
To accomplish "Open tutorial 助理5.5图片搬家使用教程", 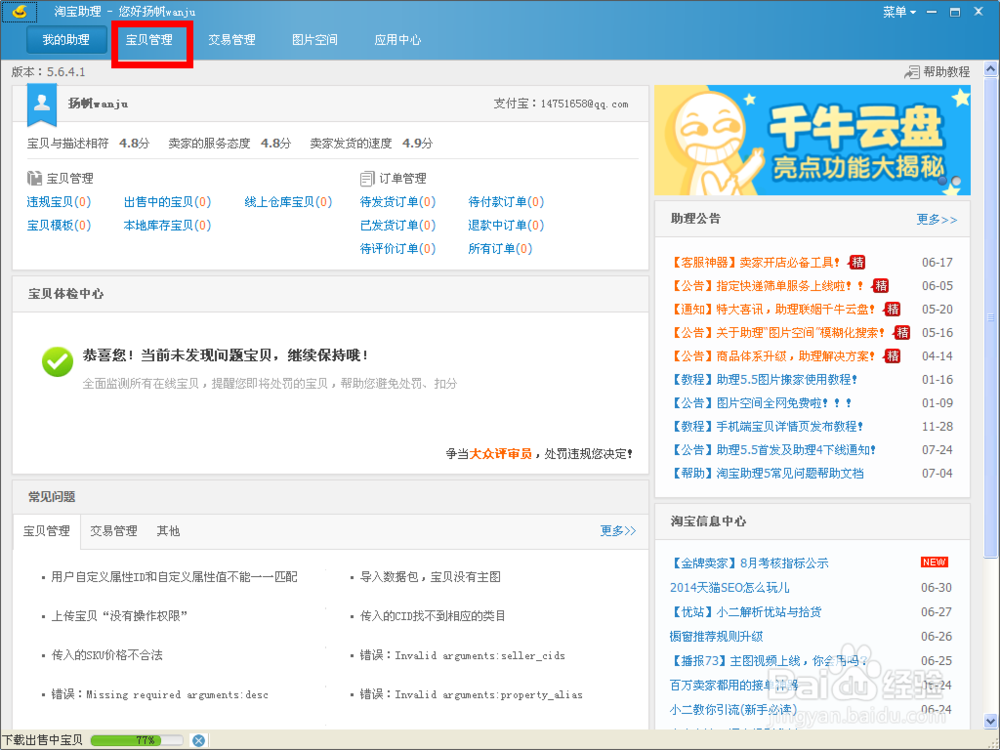I will (x=764, y=379).
